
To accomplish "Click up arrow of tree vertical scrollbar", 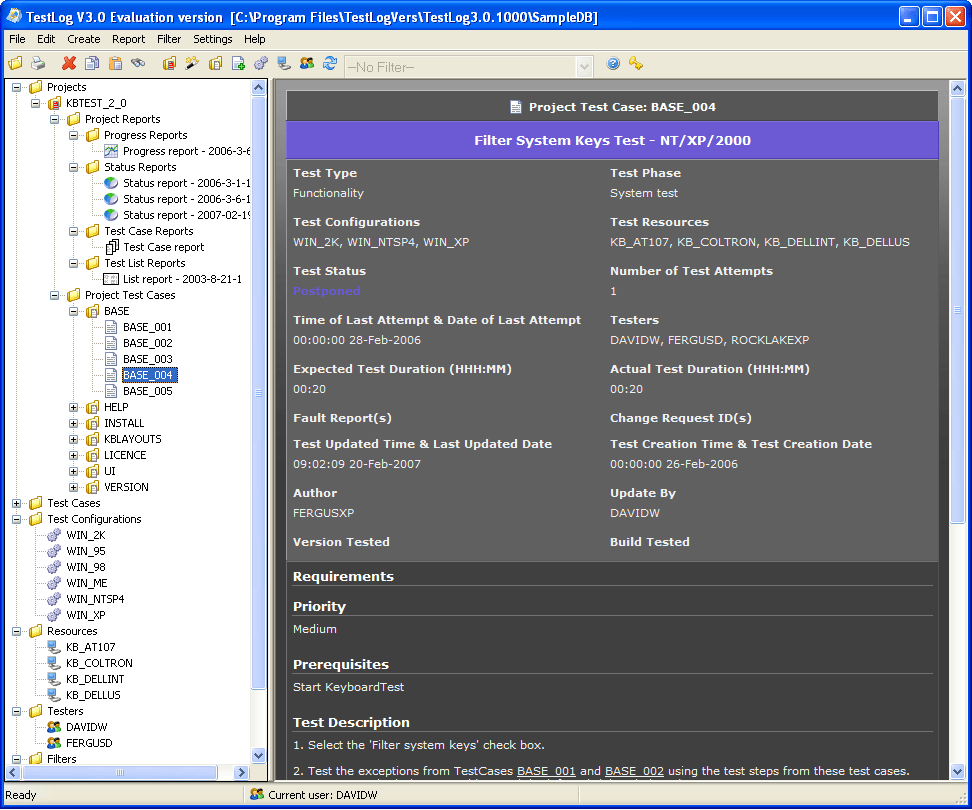I will (258, 88).
